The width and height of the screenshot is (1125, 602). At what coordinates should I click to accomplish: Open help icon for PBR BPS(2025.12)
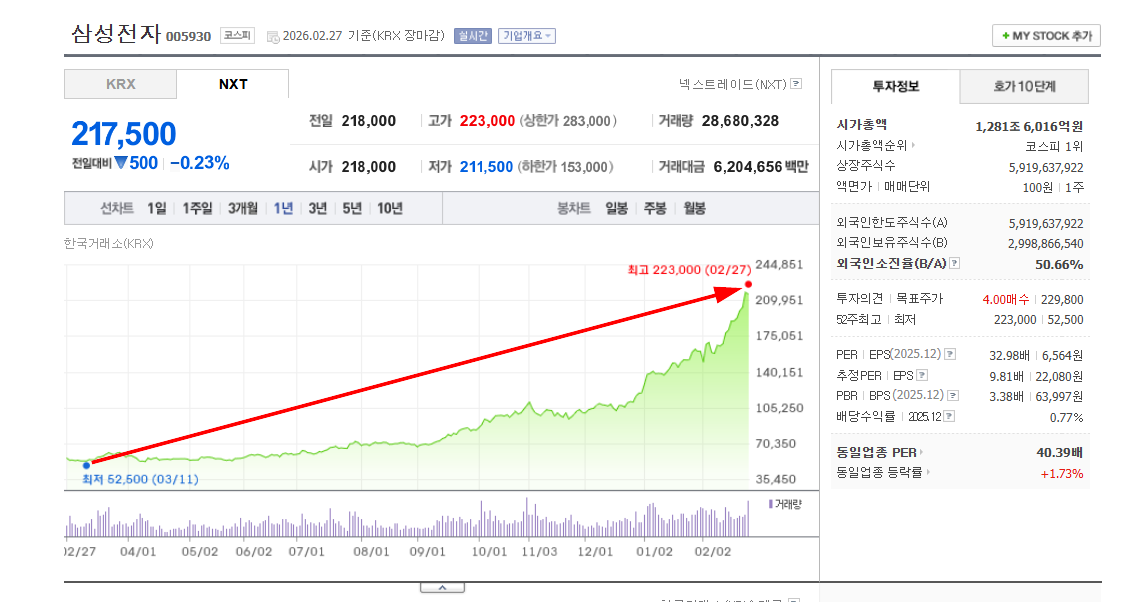pos(953,395)
